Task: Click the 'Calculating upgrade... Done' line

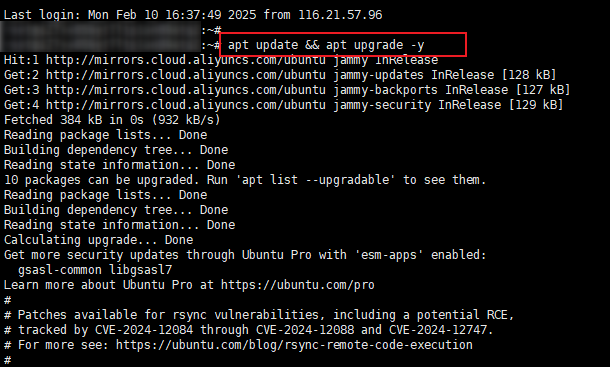Action: (98, 240)
